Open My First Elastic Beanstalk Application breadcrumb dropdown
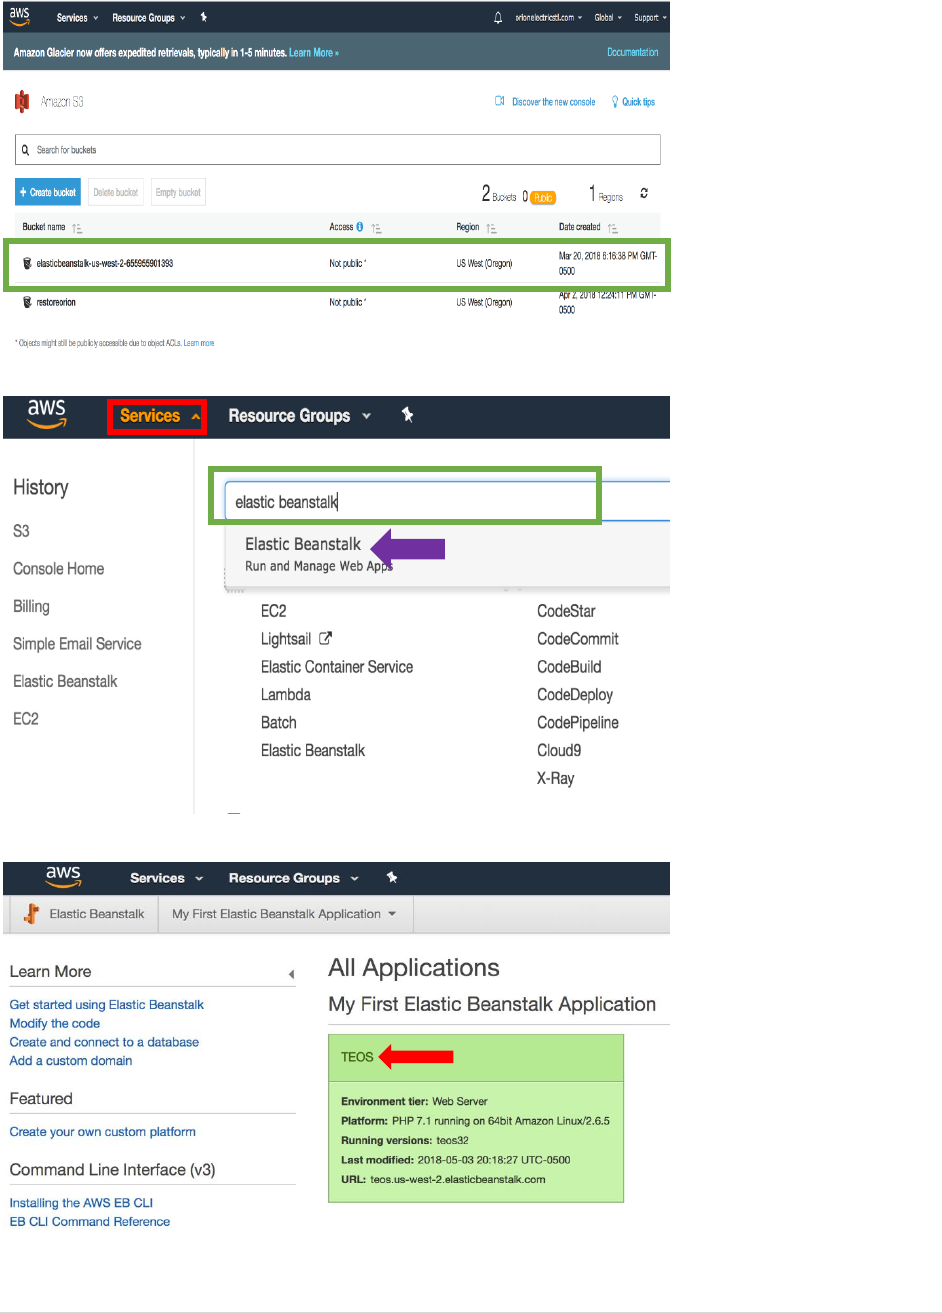Screen dimensions: 942x1313 click(285, 914)
